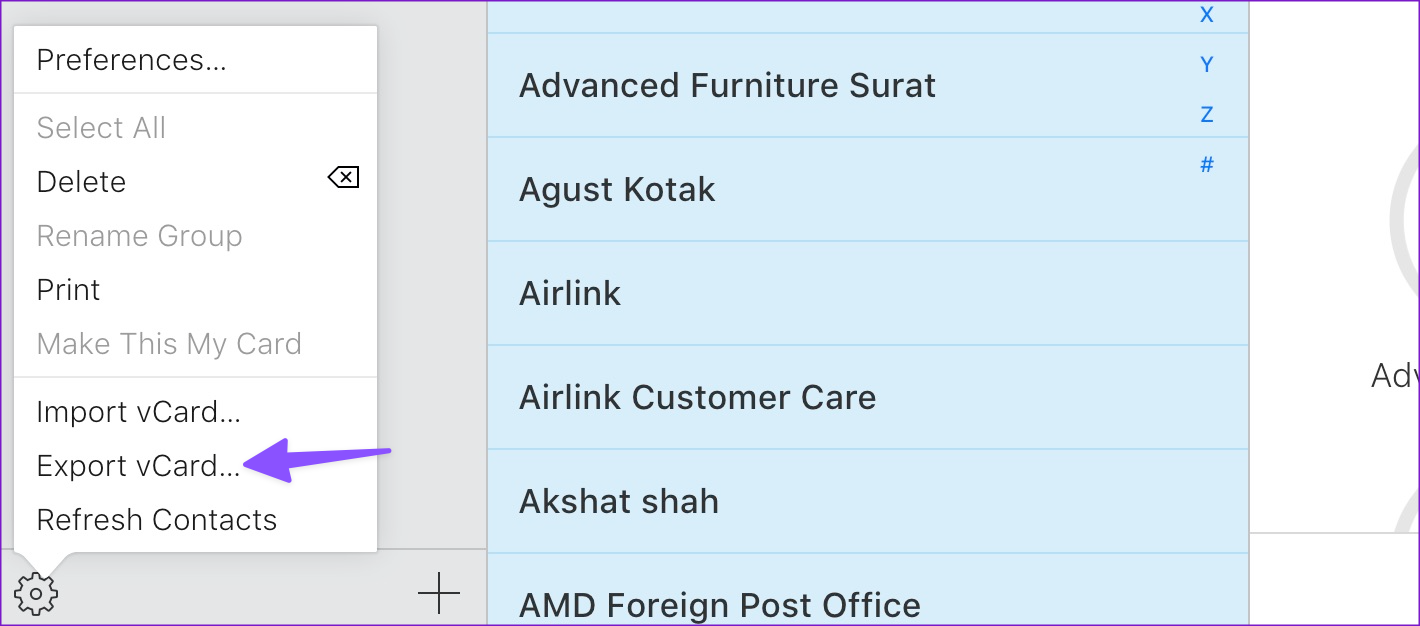The height and width of the screenshot is (626, 1420).
Task: Jump to letter X in index
Action: (1207, 15)
